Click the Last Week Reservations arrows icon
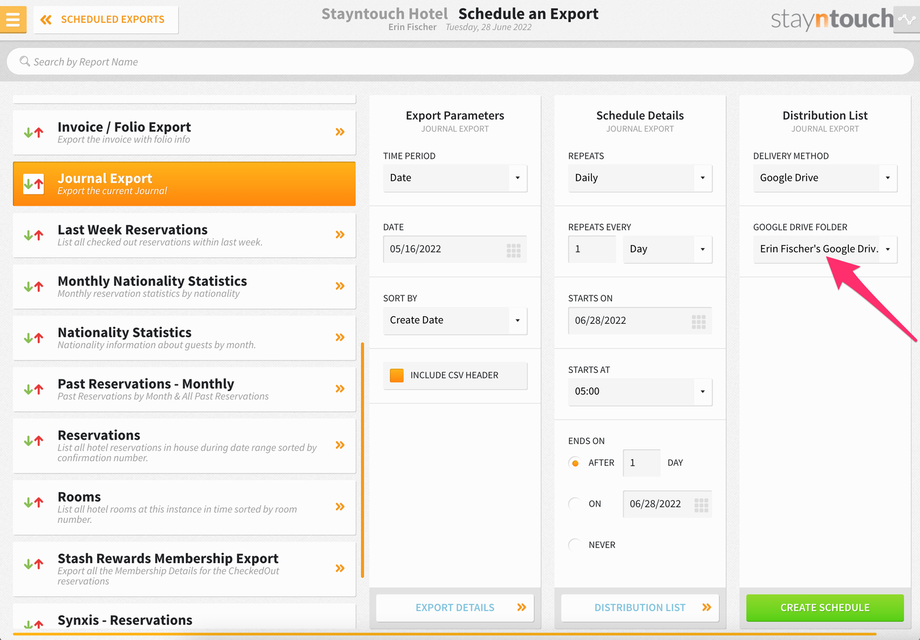Viewport: 920px width, 640px height. tap(33, 235)
